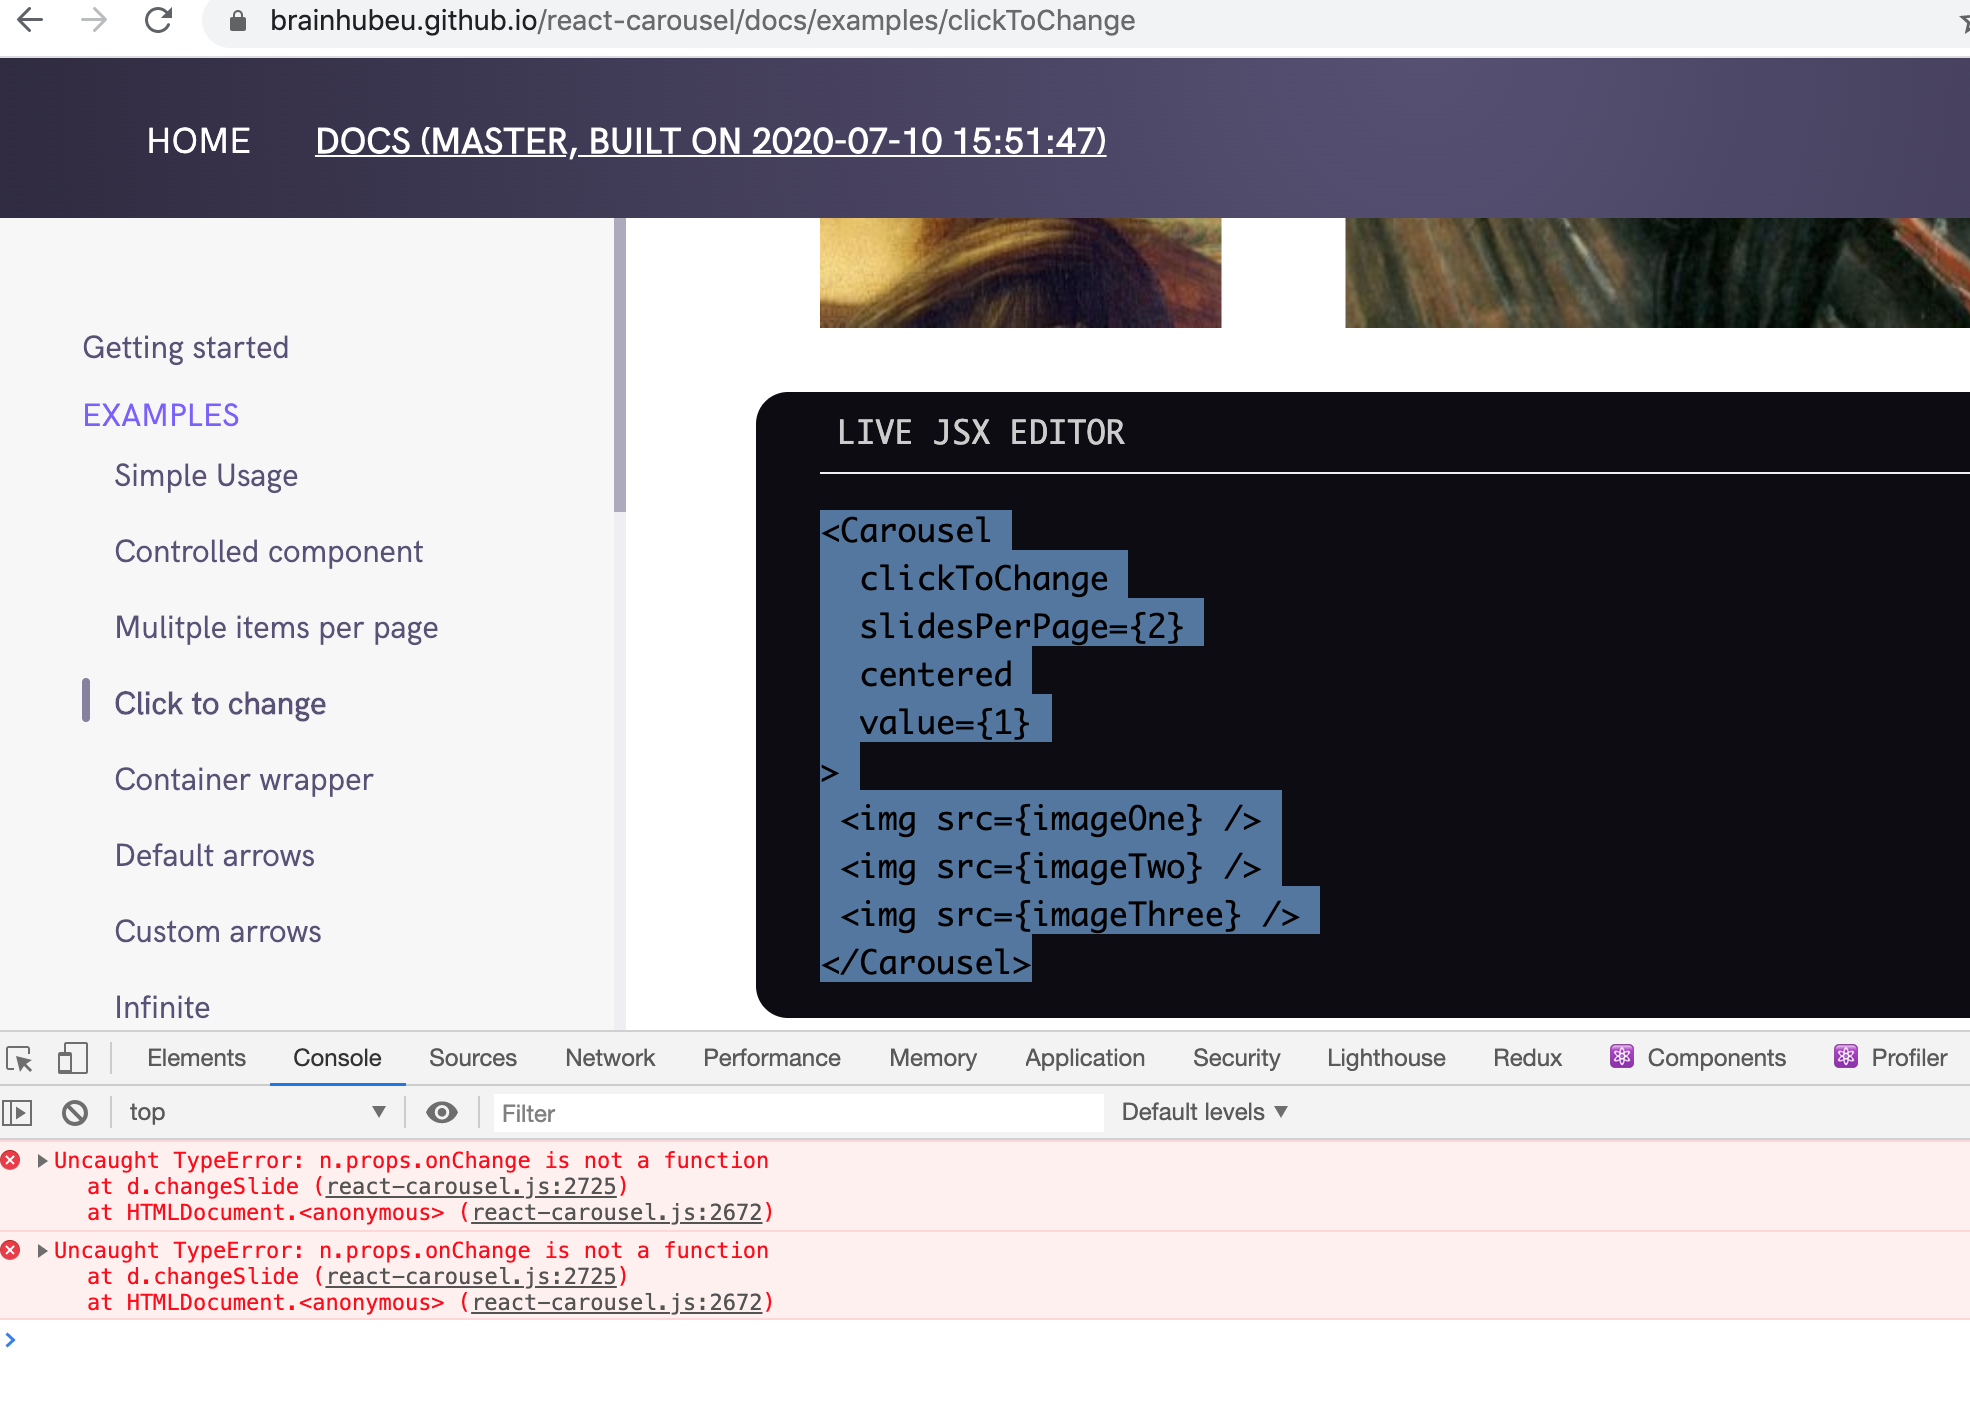Click the browser reload icon

click(x=160, y=20)
